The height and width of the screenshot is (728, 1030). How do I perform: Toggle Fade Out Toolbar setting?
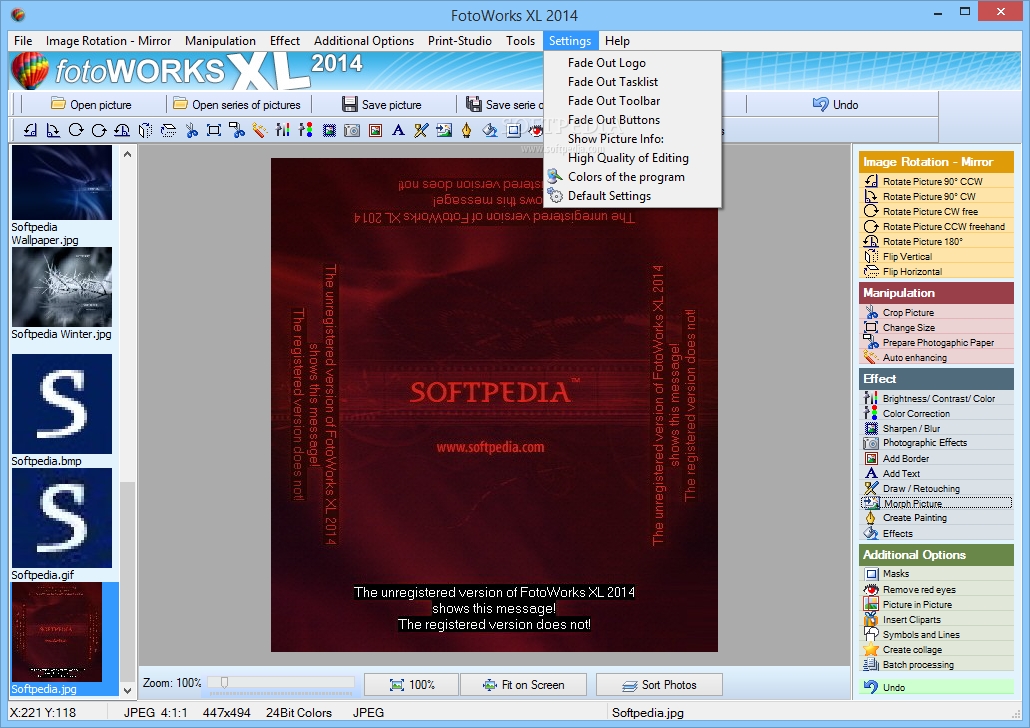[x=633, y=101]
